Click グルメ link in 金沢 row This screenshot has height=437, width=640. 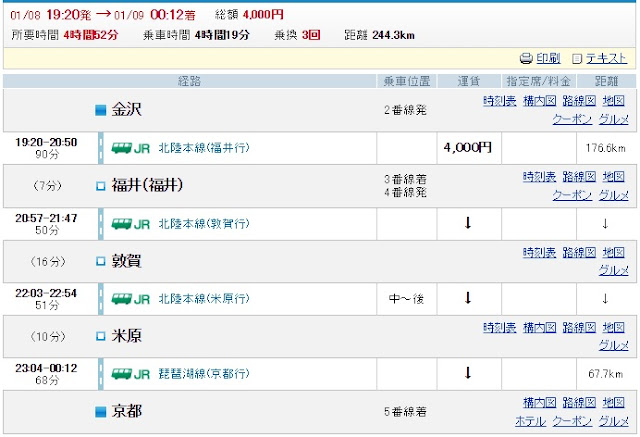(x=613, y=119)
